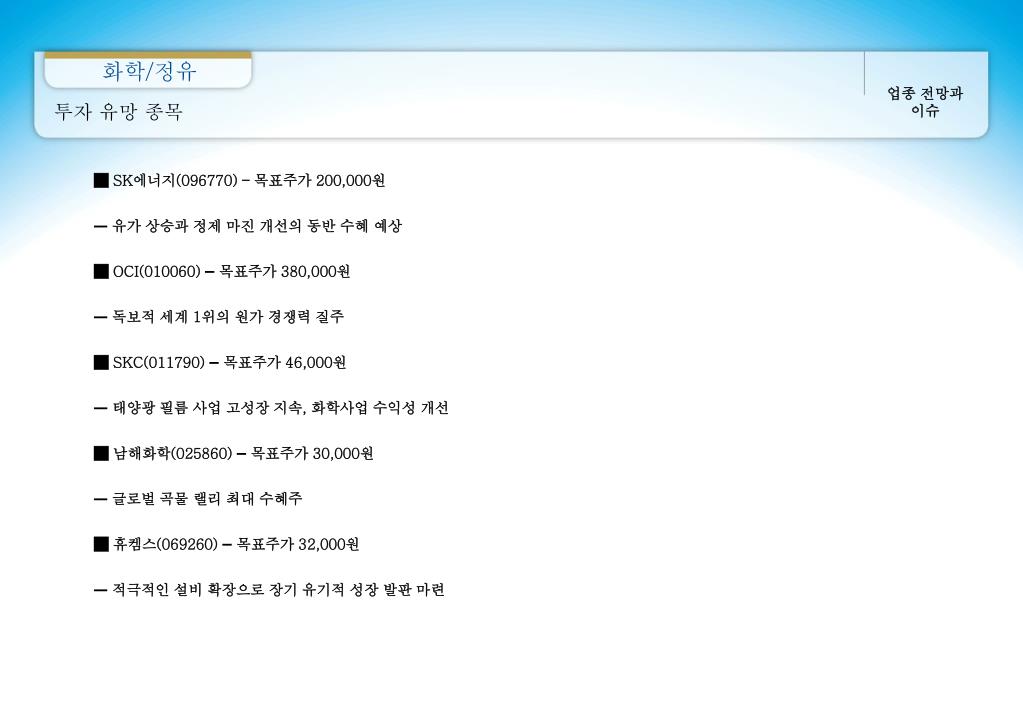Viewport: 1023px width, 723px height.
Task: Click the square bullet before SKC
Action: click(101, 362)
